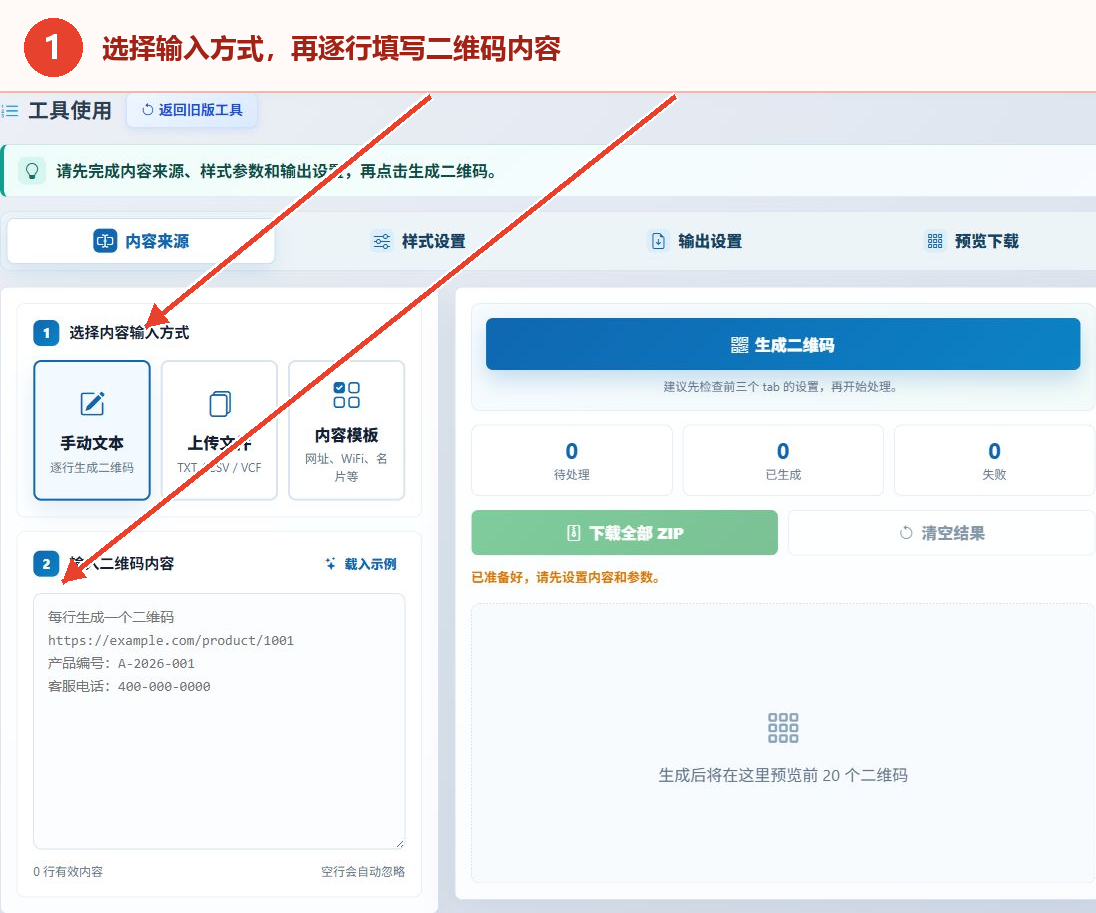This screenshot has height=913, width=1096.
Task: Click the QR icon in 生成二维码 button
Action: [x=740, y=345]
